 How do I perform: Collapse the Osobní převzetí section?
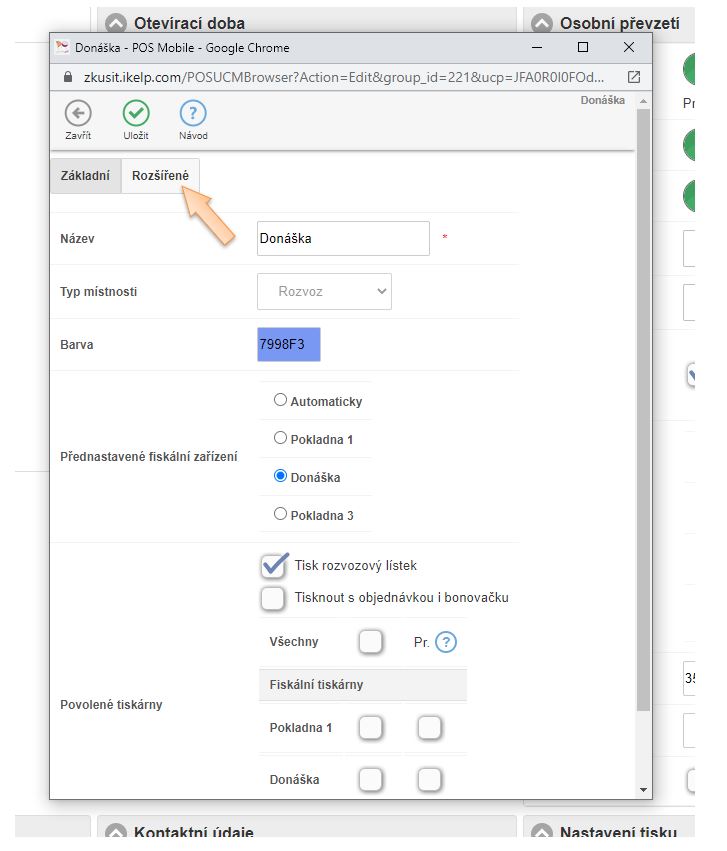[x=543, y=23]
